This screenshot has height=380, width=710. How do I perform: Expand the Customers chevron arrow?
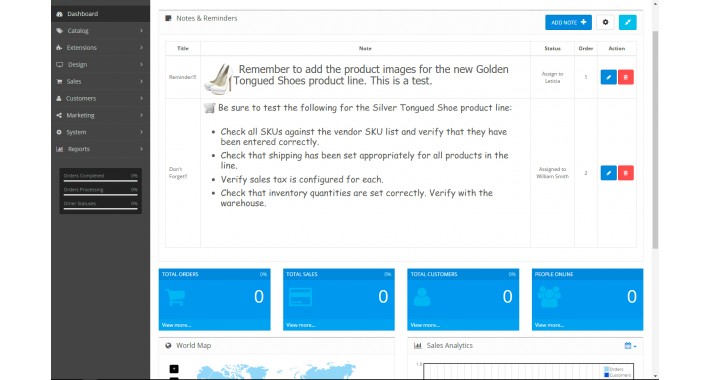pos(141,98)
